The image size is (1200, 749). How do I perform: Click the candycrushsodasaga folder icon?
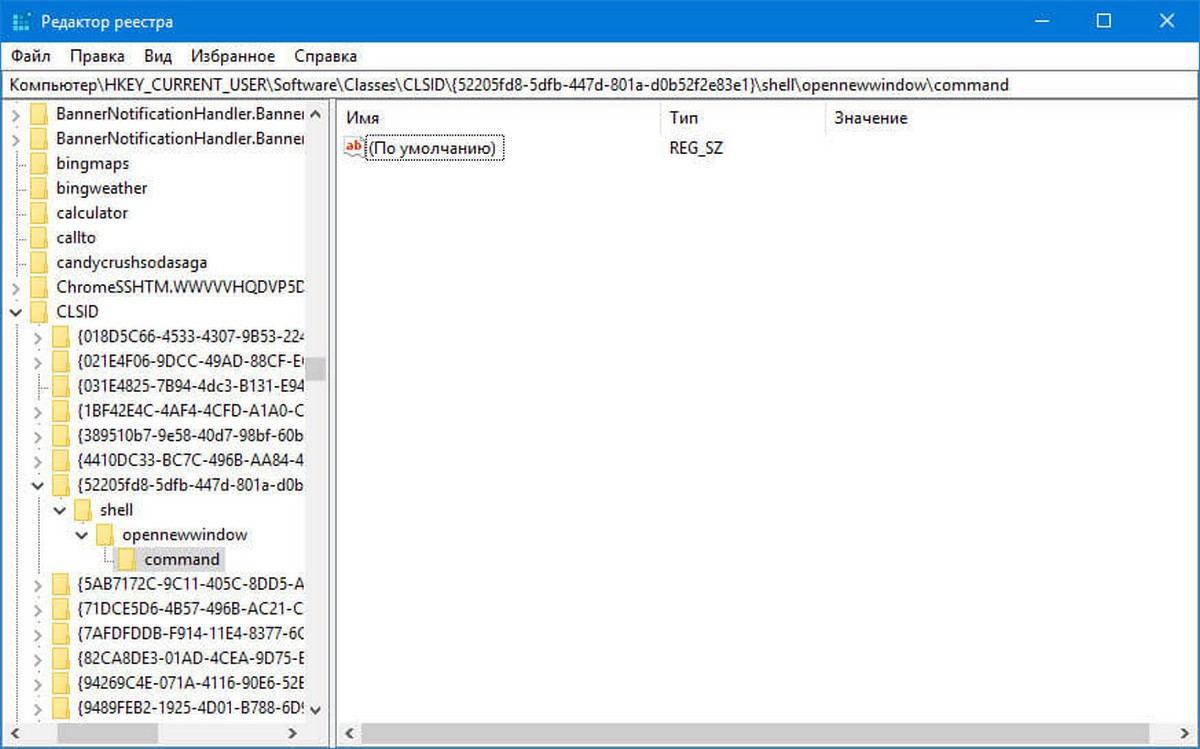point(40,263)
